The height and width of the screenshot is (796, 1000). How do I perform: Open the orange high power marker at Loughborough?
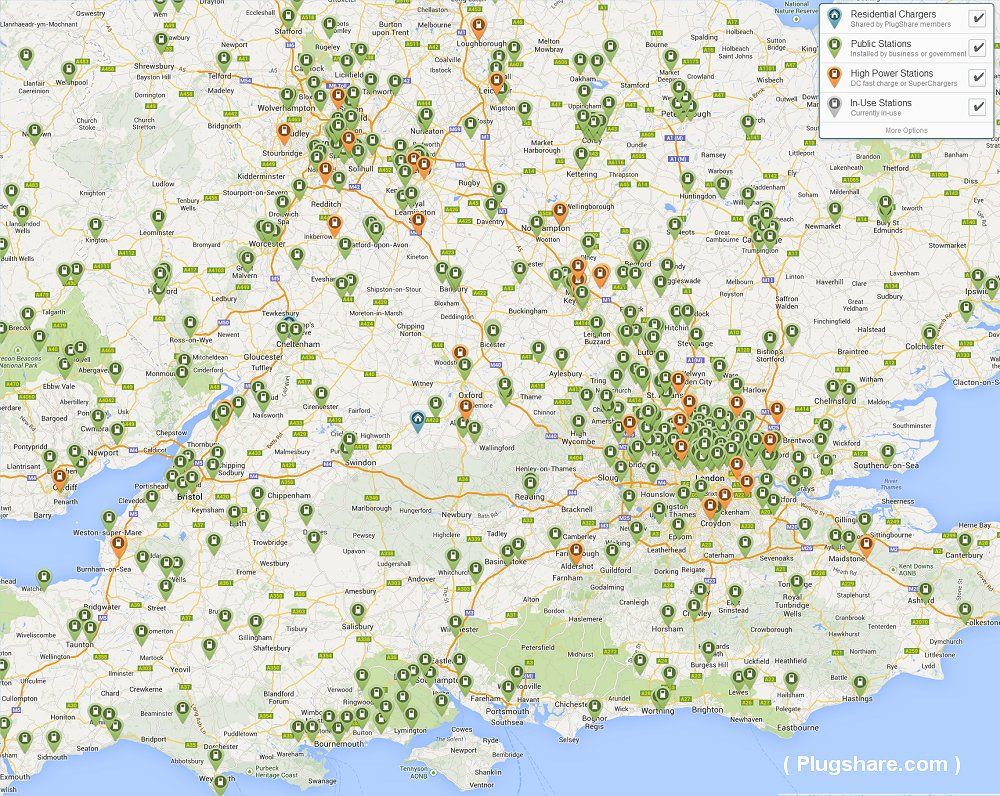[478, 28]
